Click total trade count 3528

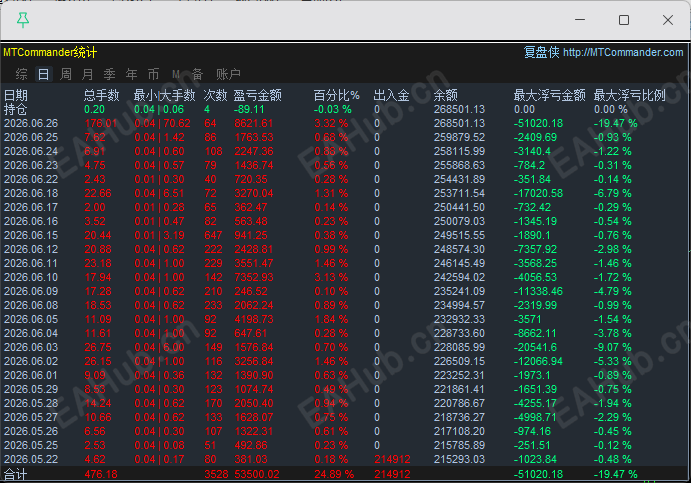[216, 475]
